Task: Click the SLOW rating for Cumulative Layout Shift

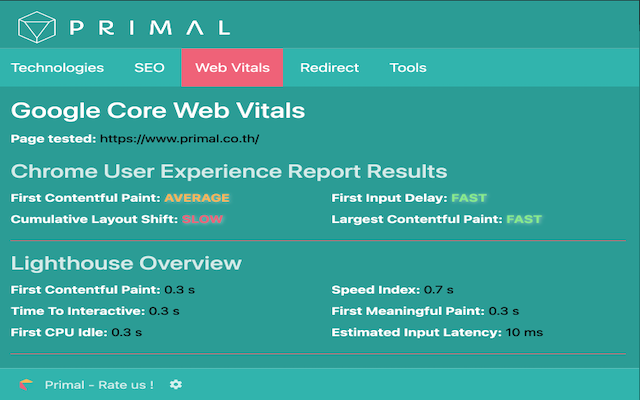Action: [x=202, y=219]
